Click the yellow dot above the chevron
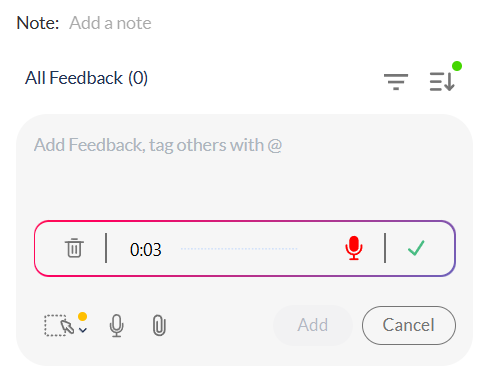The width and height of the screenshot is (487, 367). tap(83, 316)
